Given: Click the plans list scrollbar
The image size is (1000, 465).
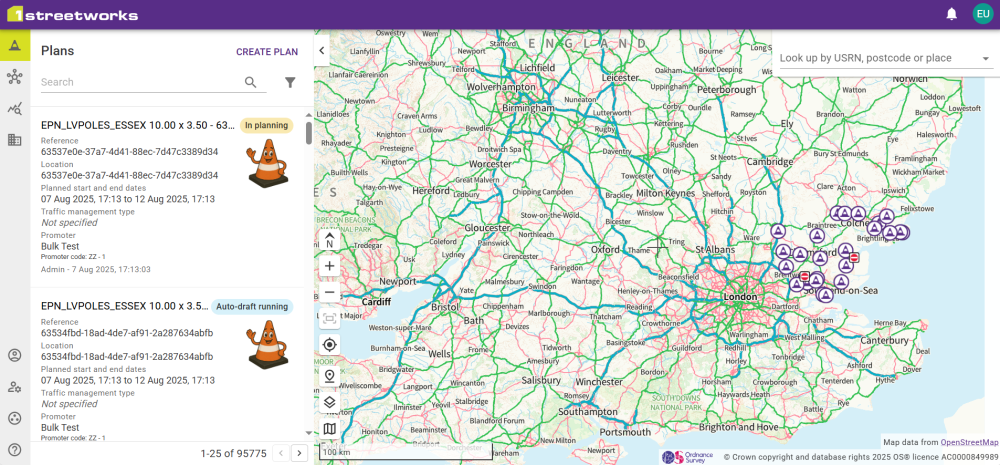Looking at the screenshot, I should 309,133.
